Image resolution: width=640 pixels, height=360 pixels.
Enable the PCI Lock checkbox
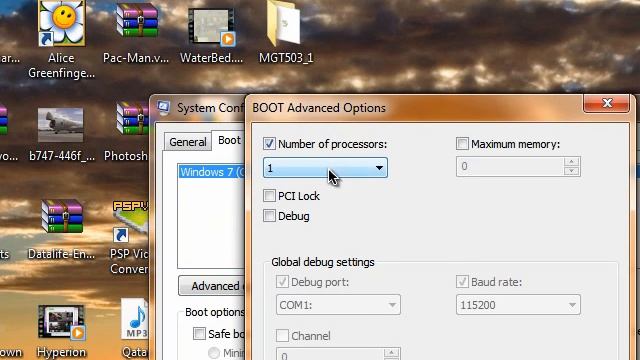[x=269, y=196]
